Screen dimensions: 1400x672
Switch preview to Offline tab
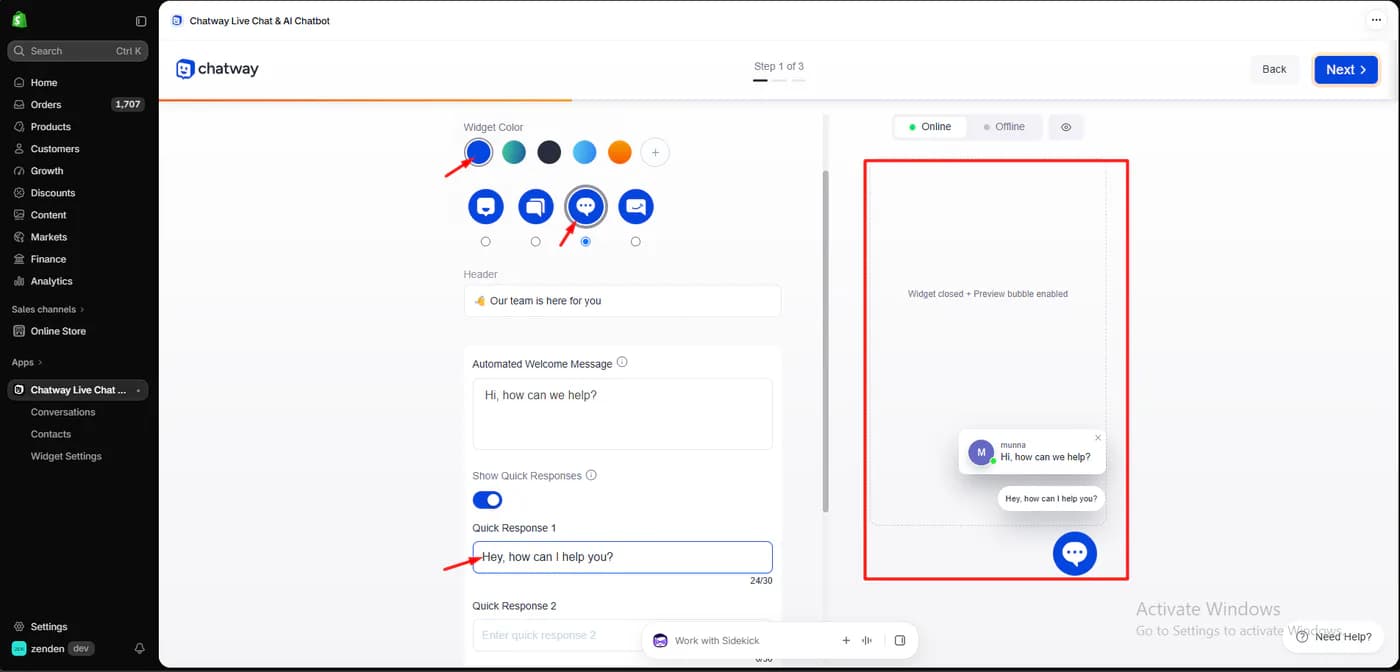click(1004, 127)
